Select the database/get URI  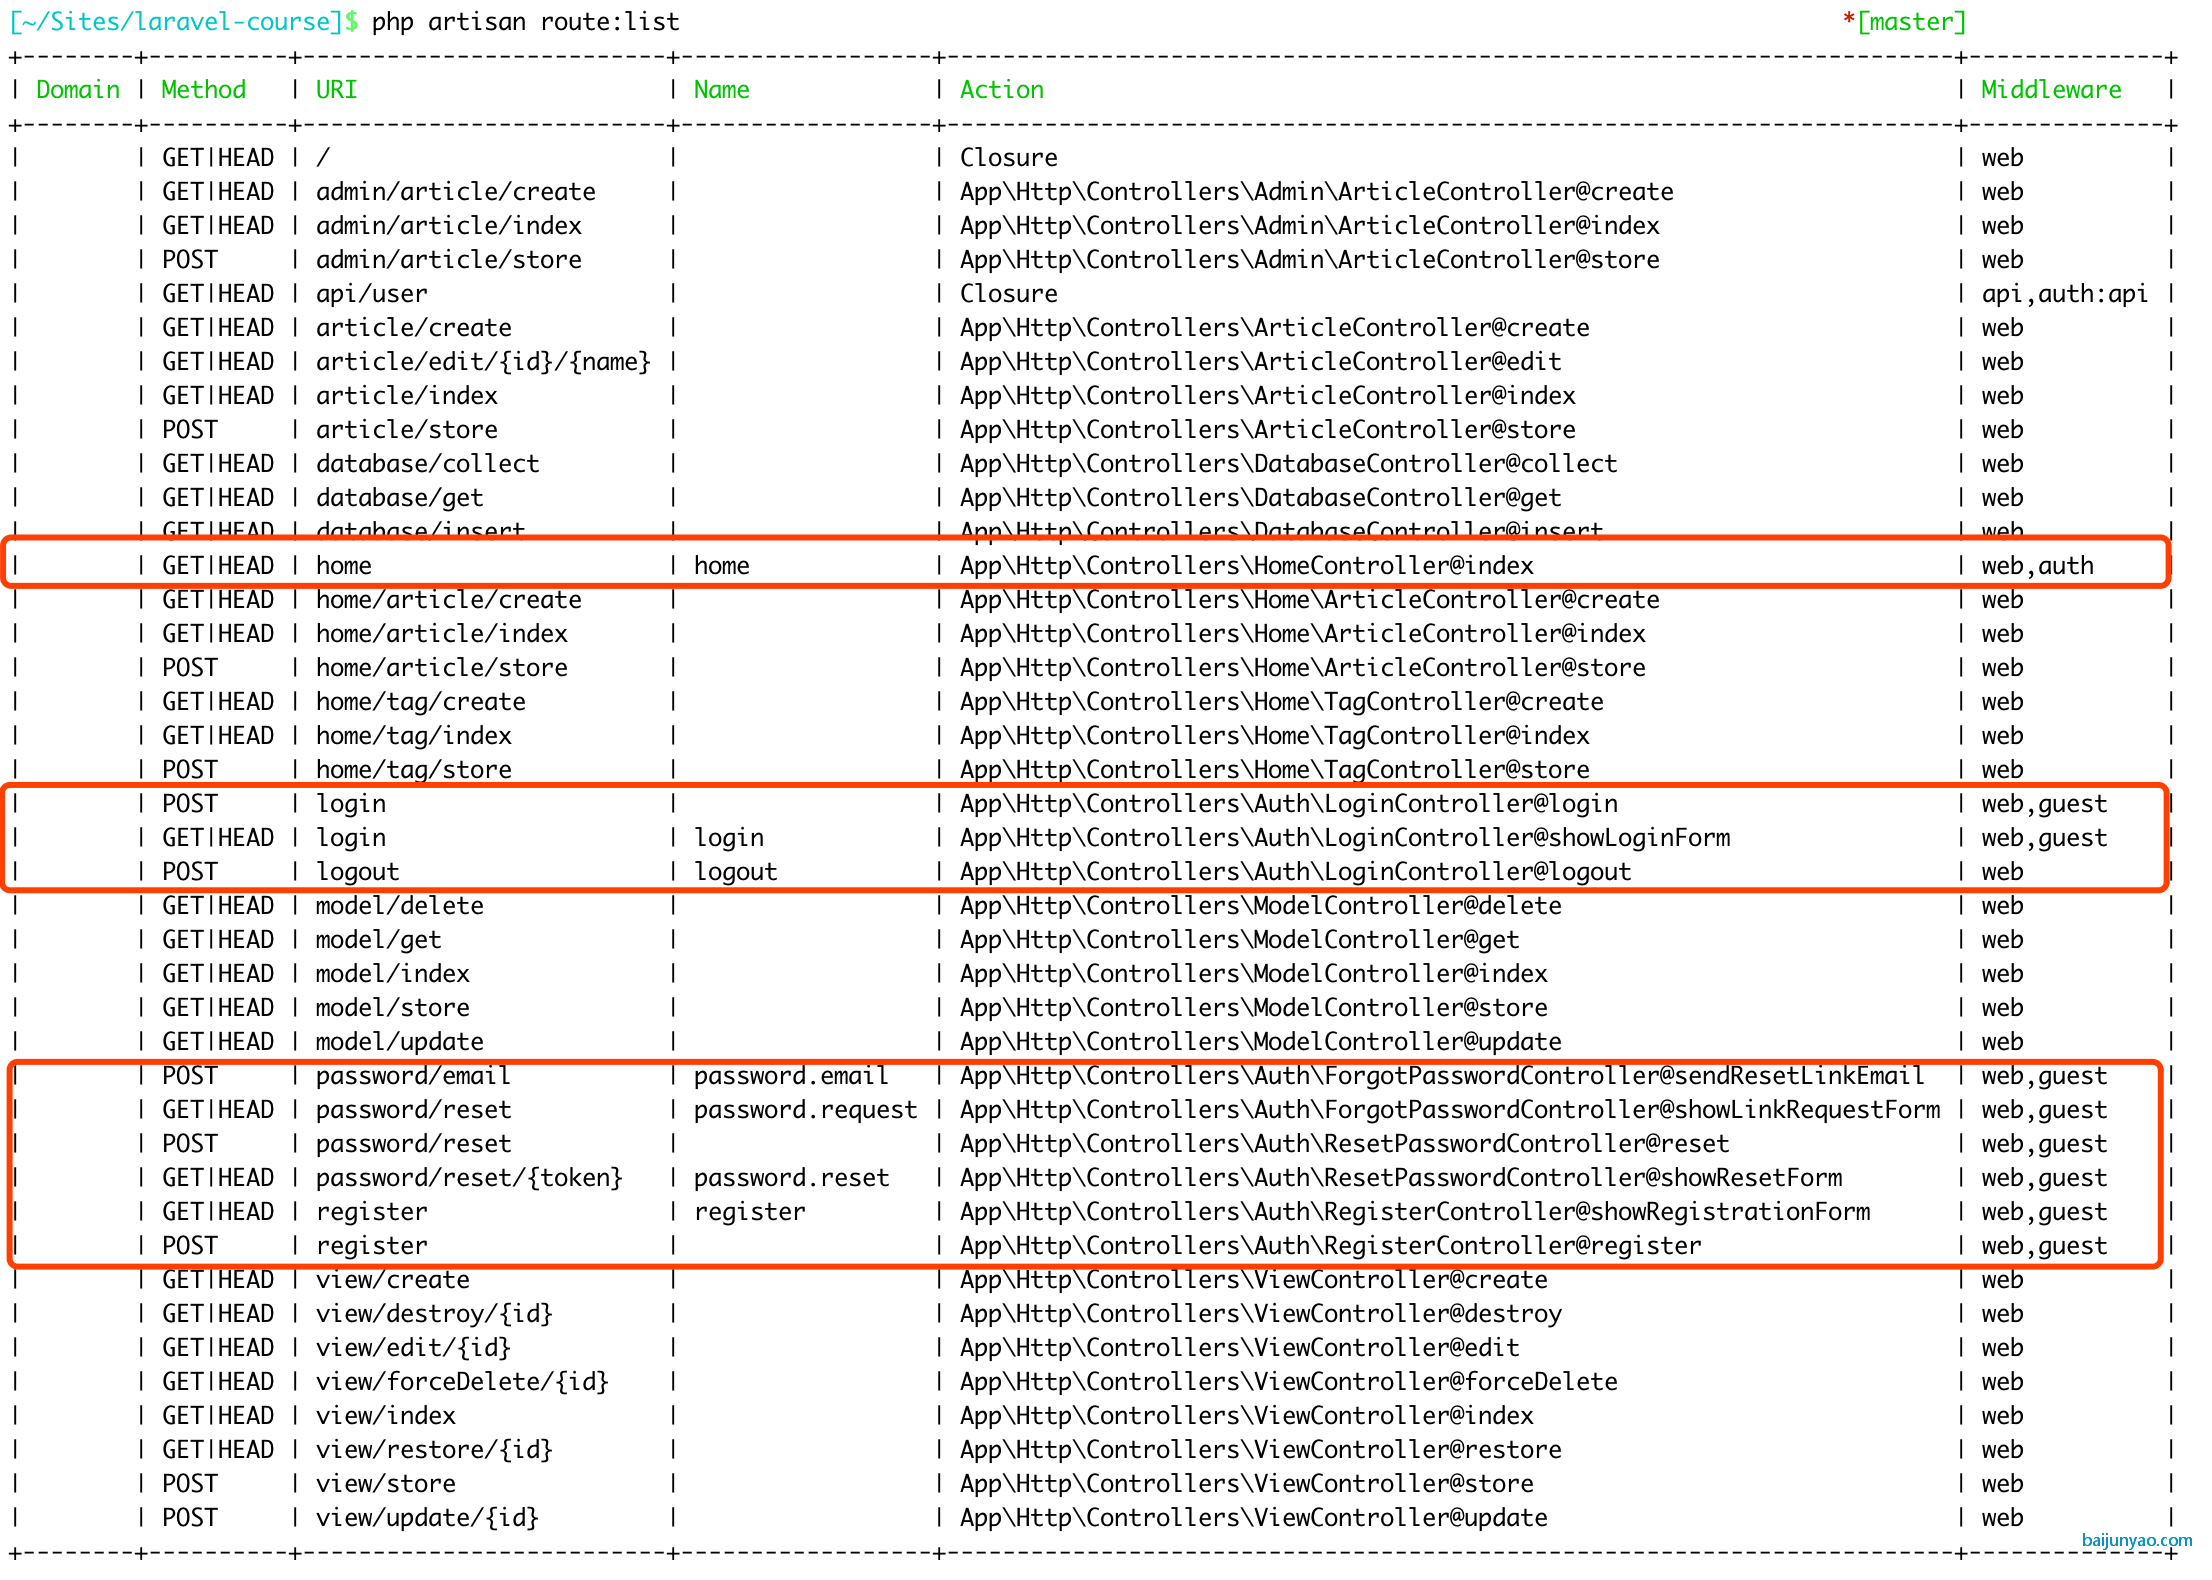click(399, 498)
